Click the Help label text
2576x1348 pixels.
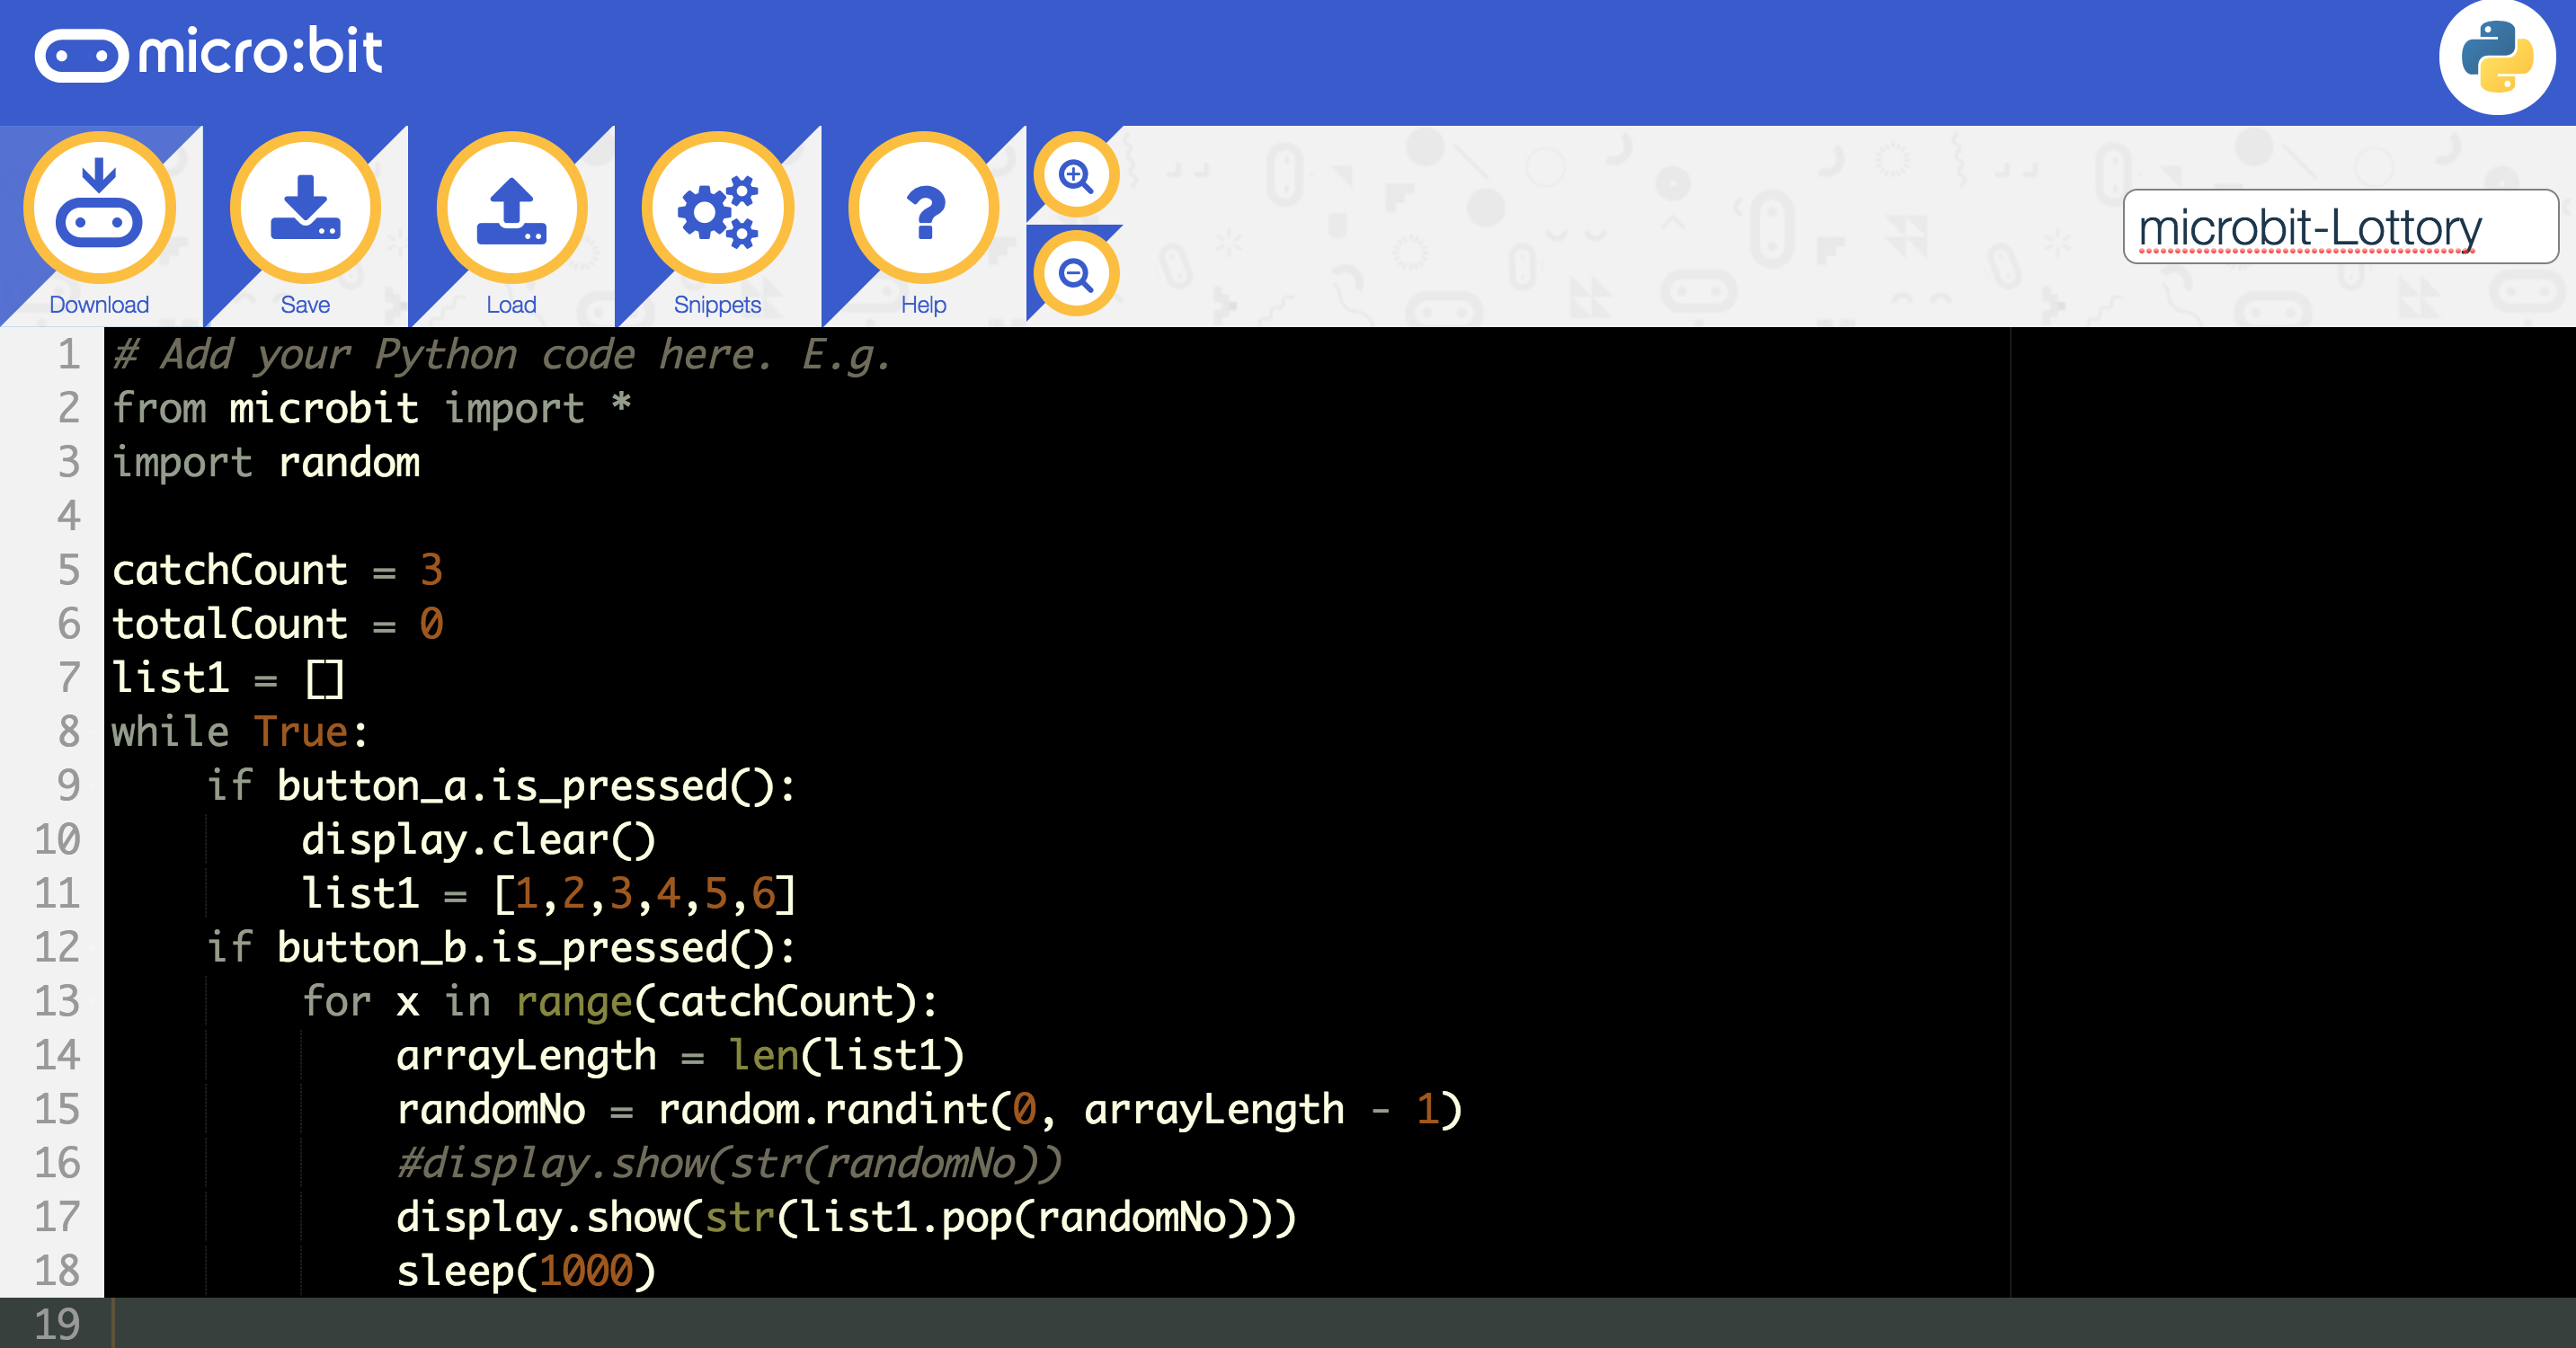point(924,304)
